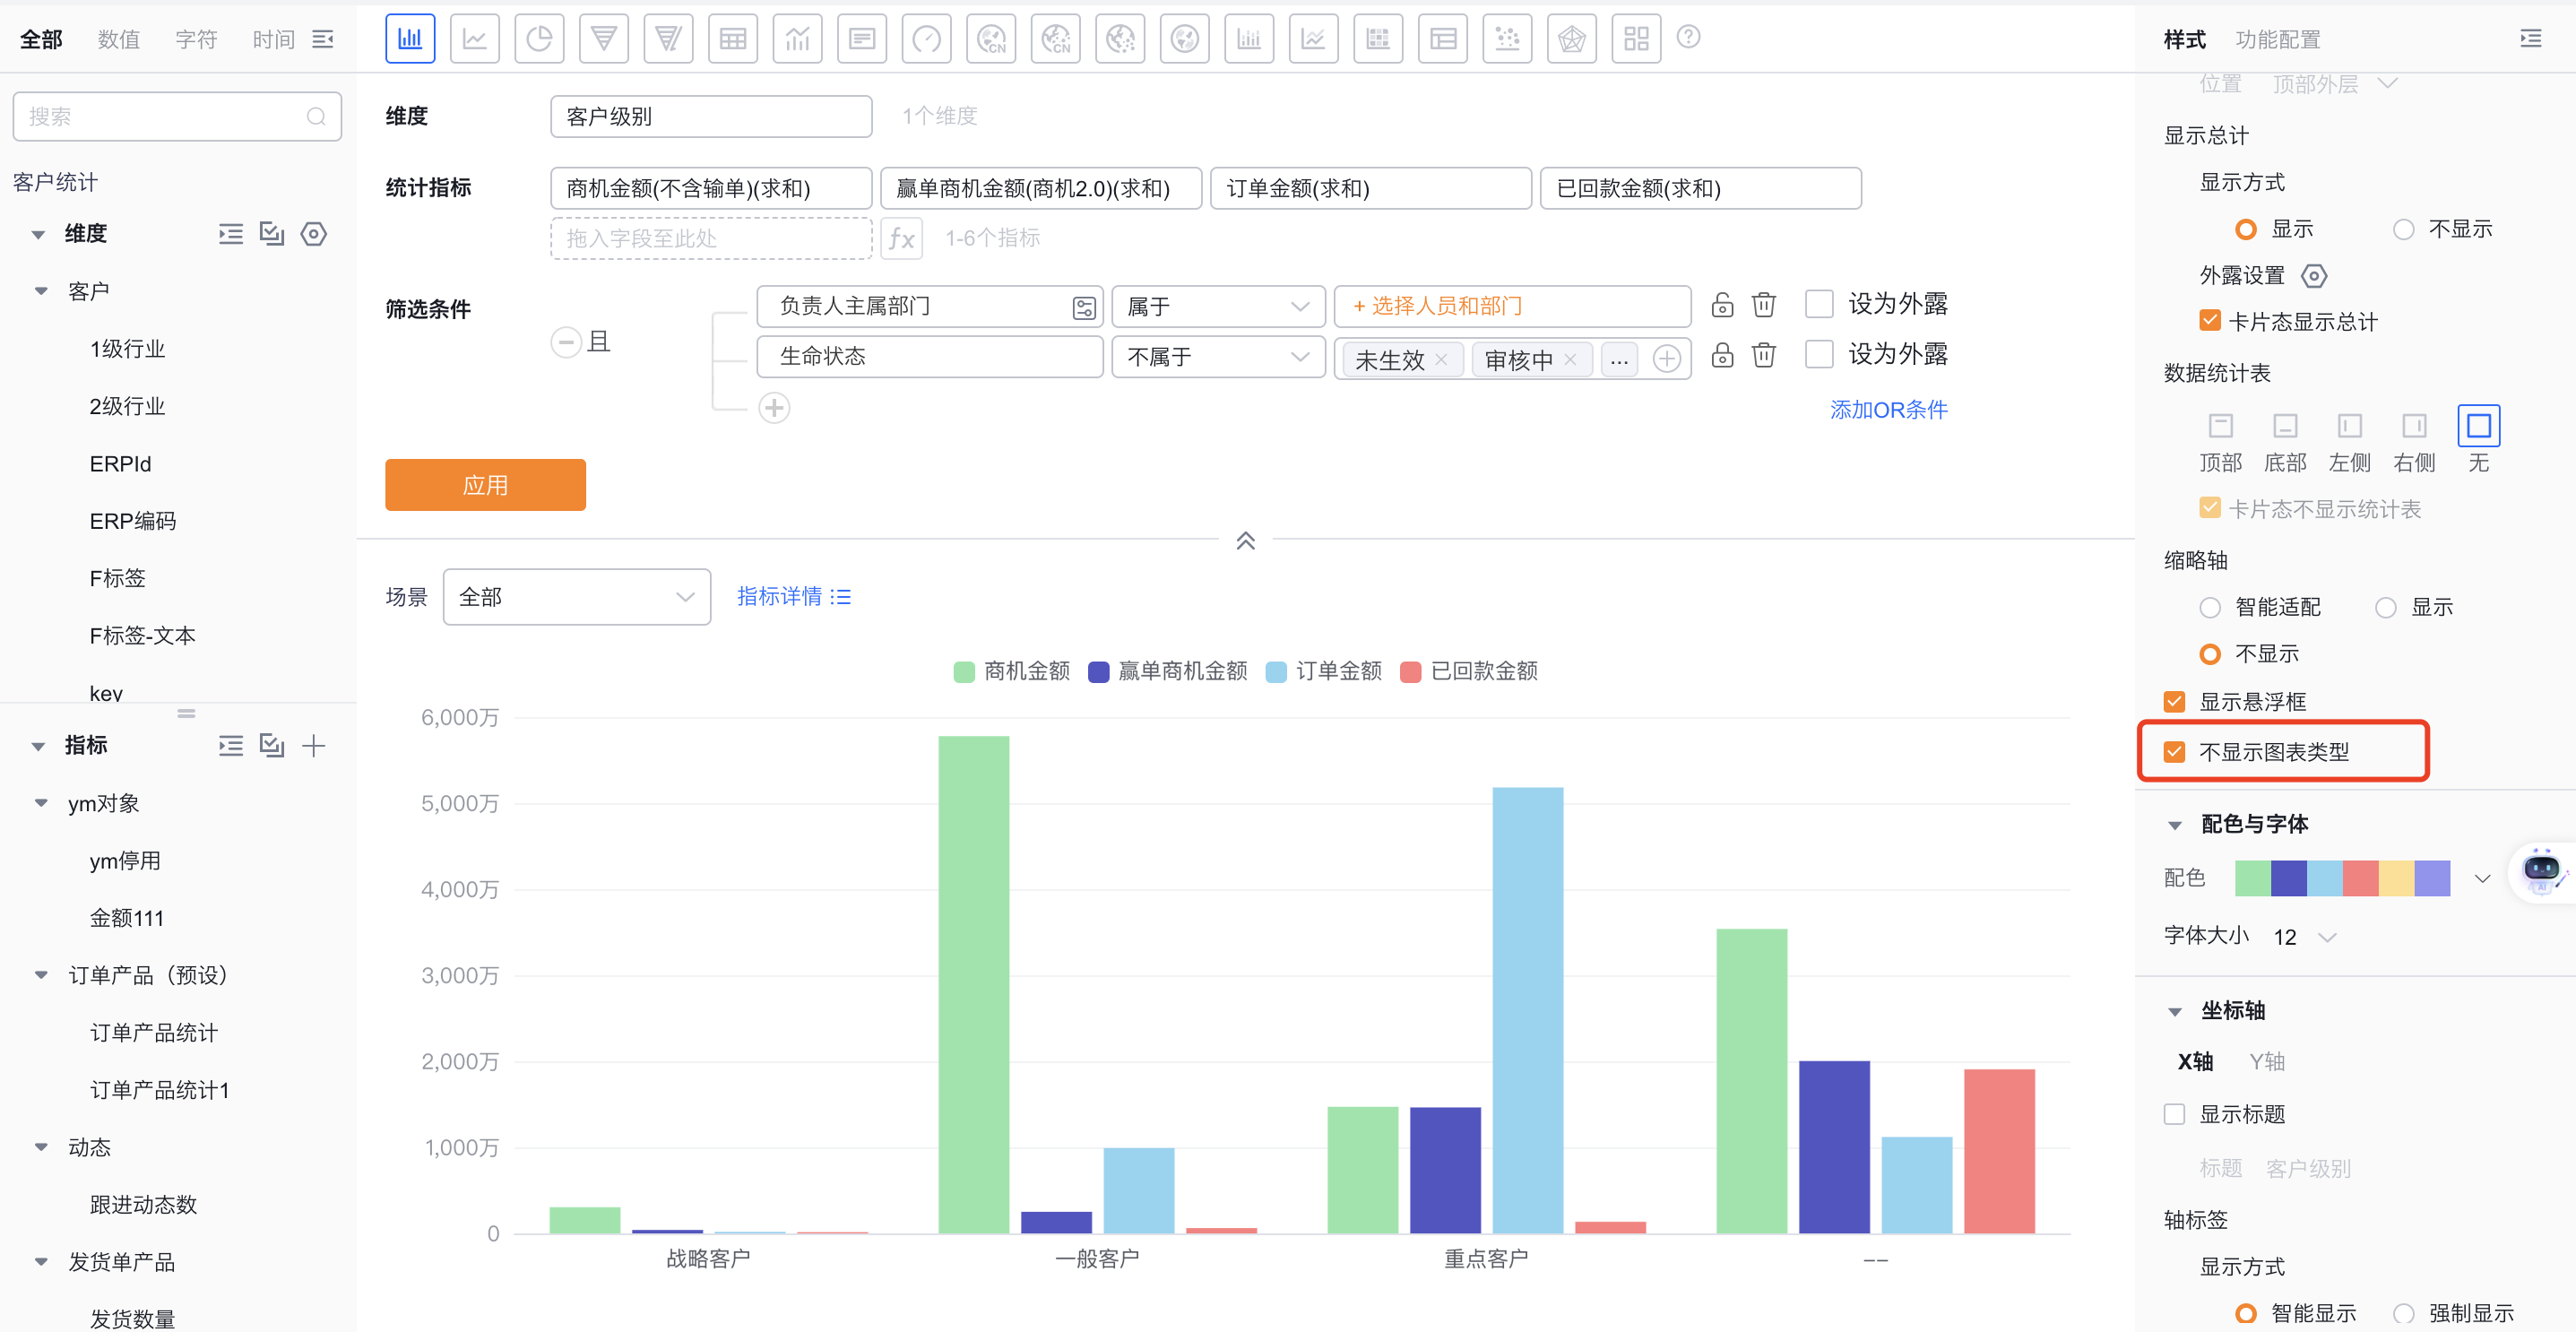Select the line chart type icon
This screenshot has width=2576, height=1332.
pos(474,39)
